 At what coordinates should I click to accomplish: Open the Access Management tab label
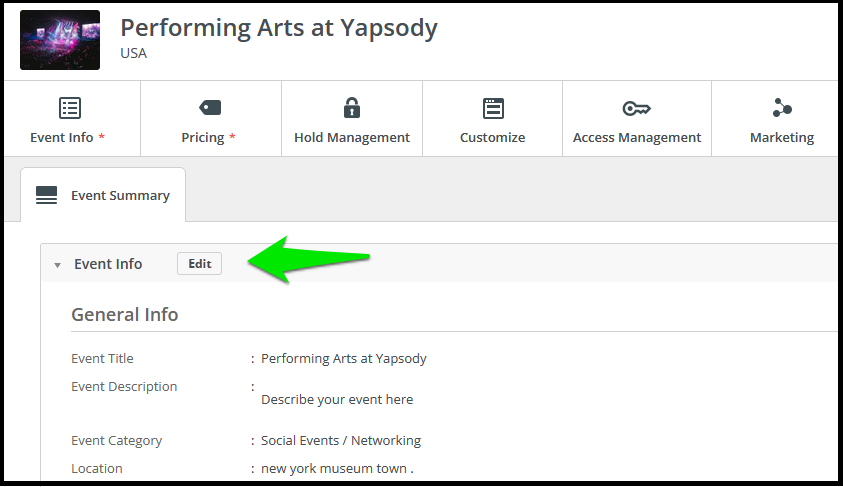click(637, 138)
